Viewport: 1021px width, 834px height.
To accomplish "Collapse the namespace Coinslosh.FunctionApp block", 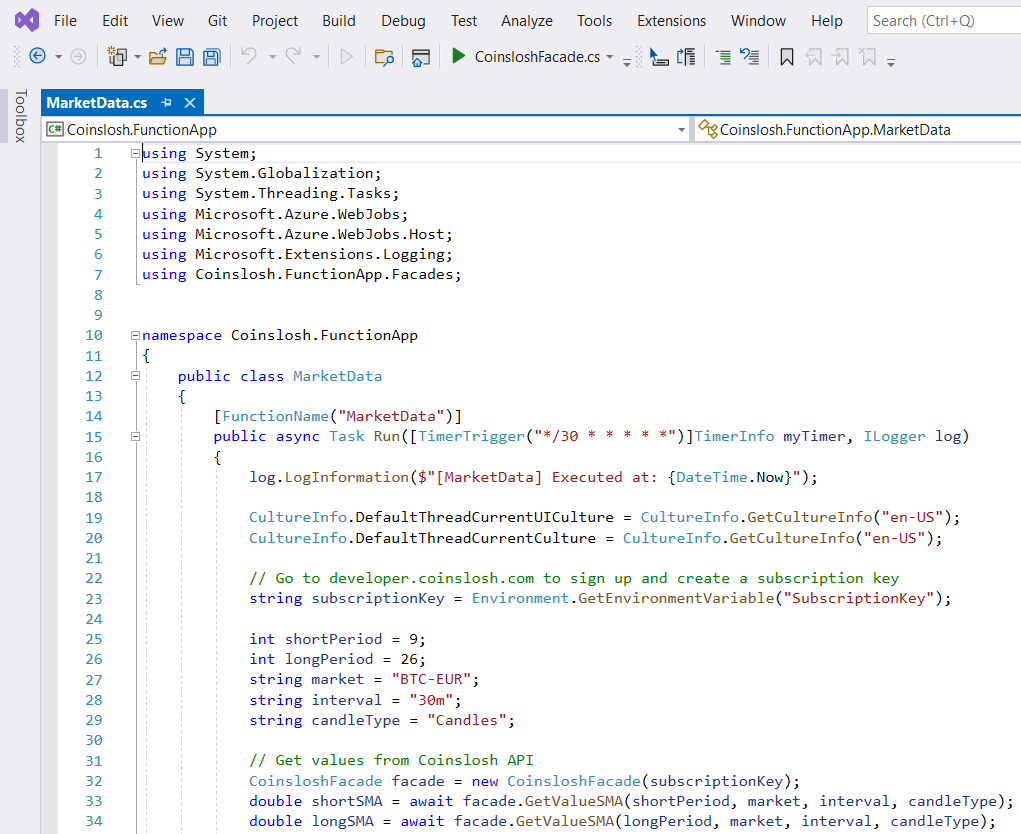I will [135, 335].
